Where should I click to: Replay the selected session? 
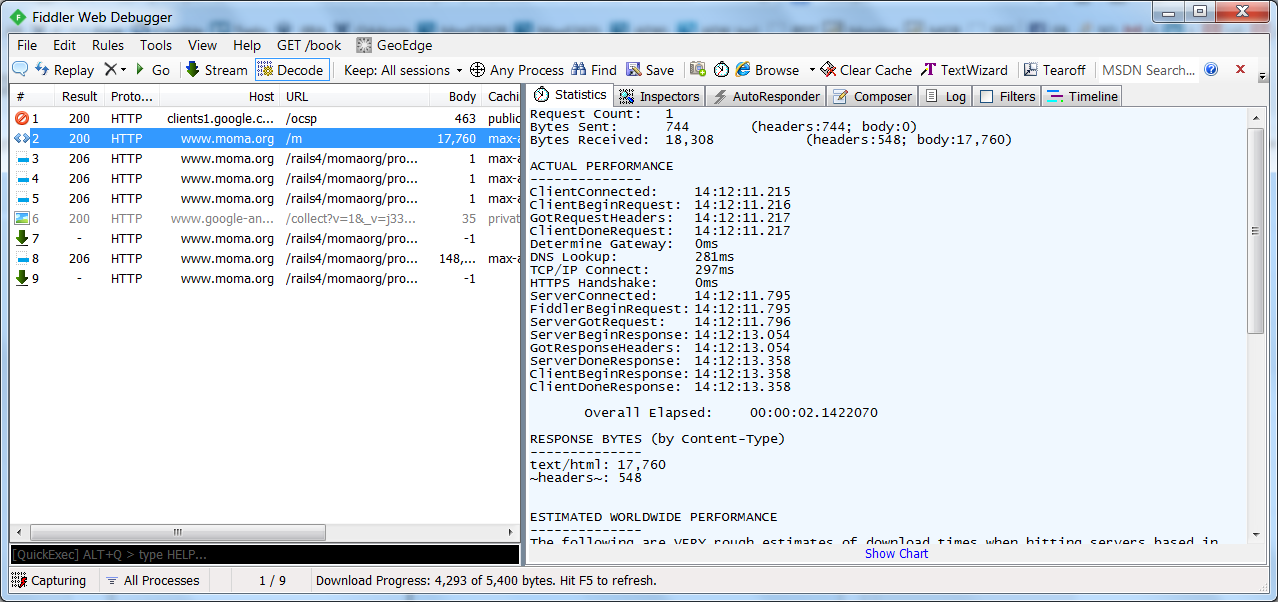[x=64, y=70]
